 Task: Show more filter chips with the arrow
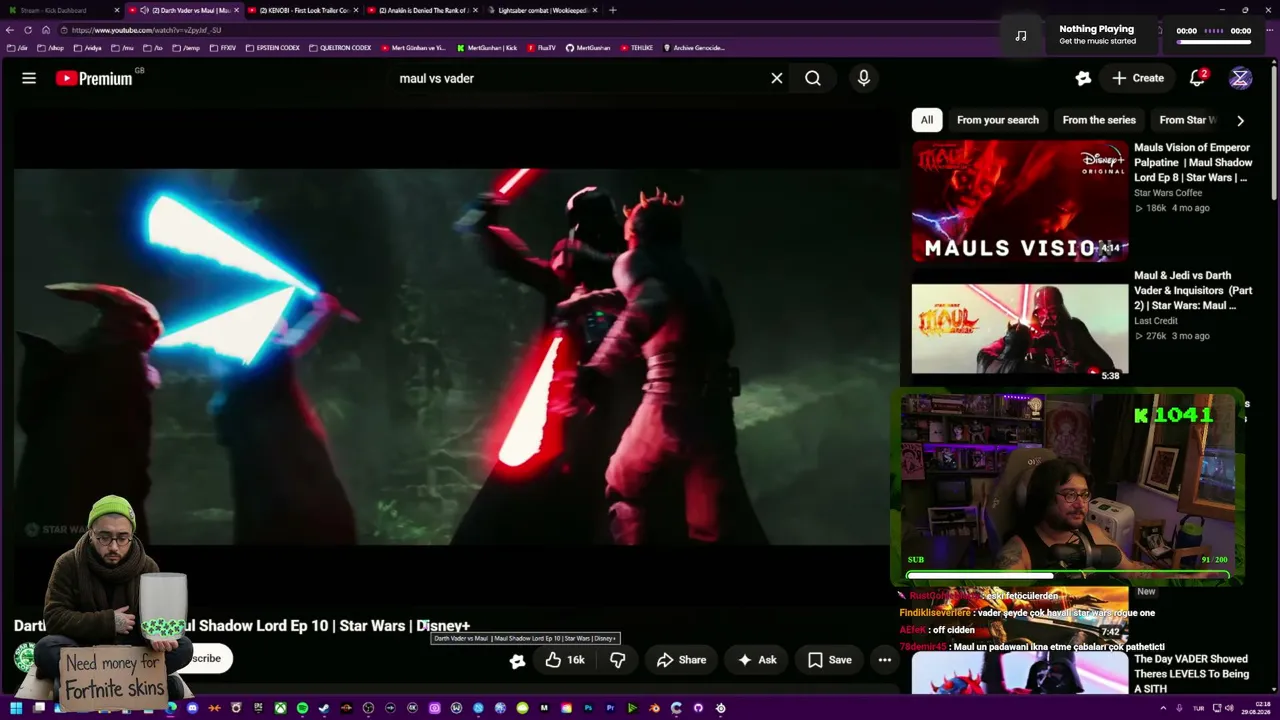(x=1240, y=120)
